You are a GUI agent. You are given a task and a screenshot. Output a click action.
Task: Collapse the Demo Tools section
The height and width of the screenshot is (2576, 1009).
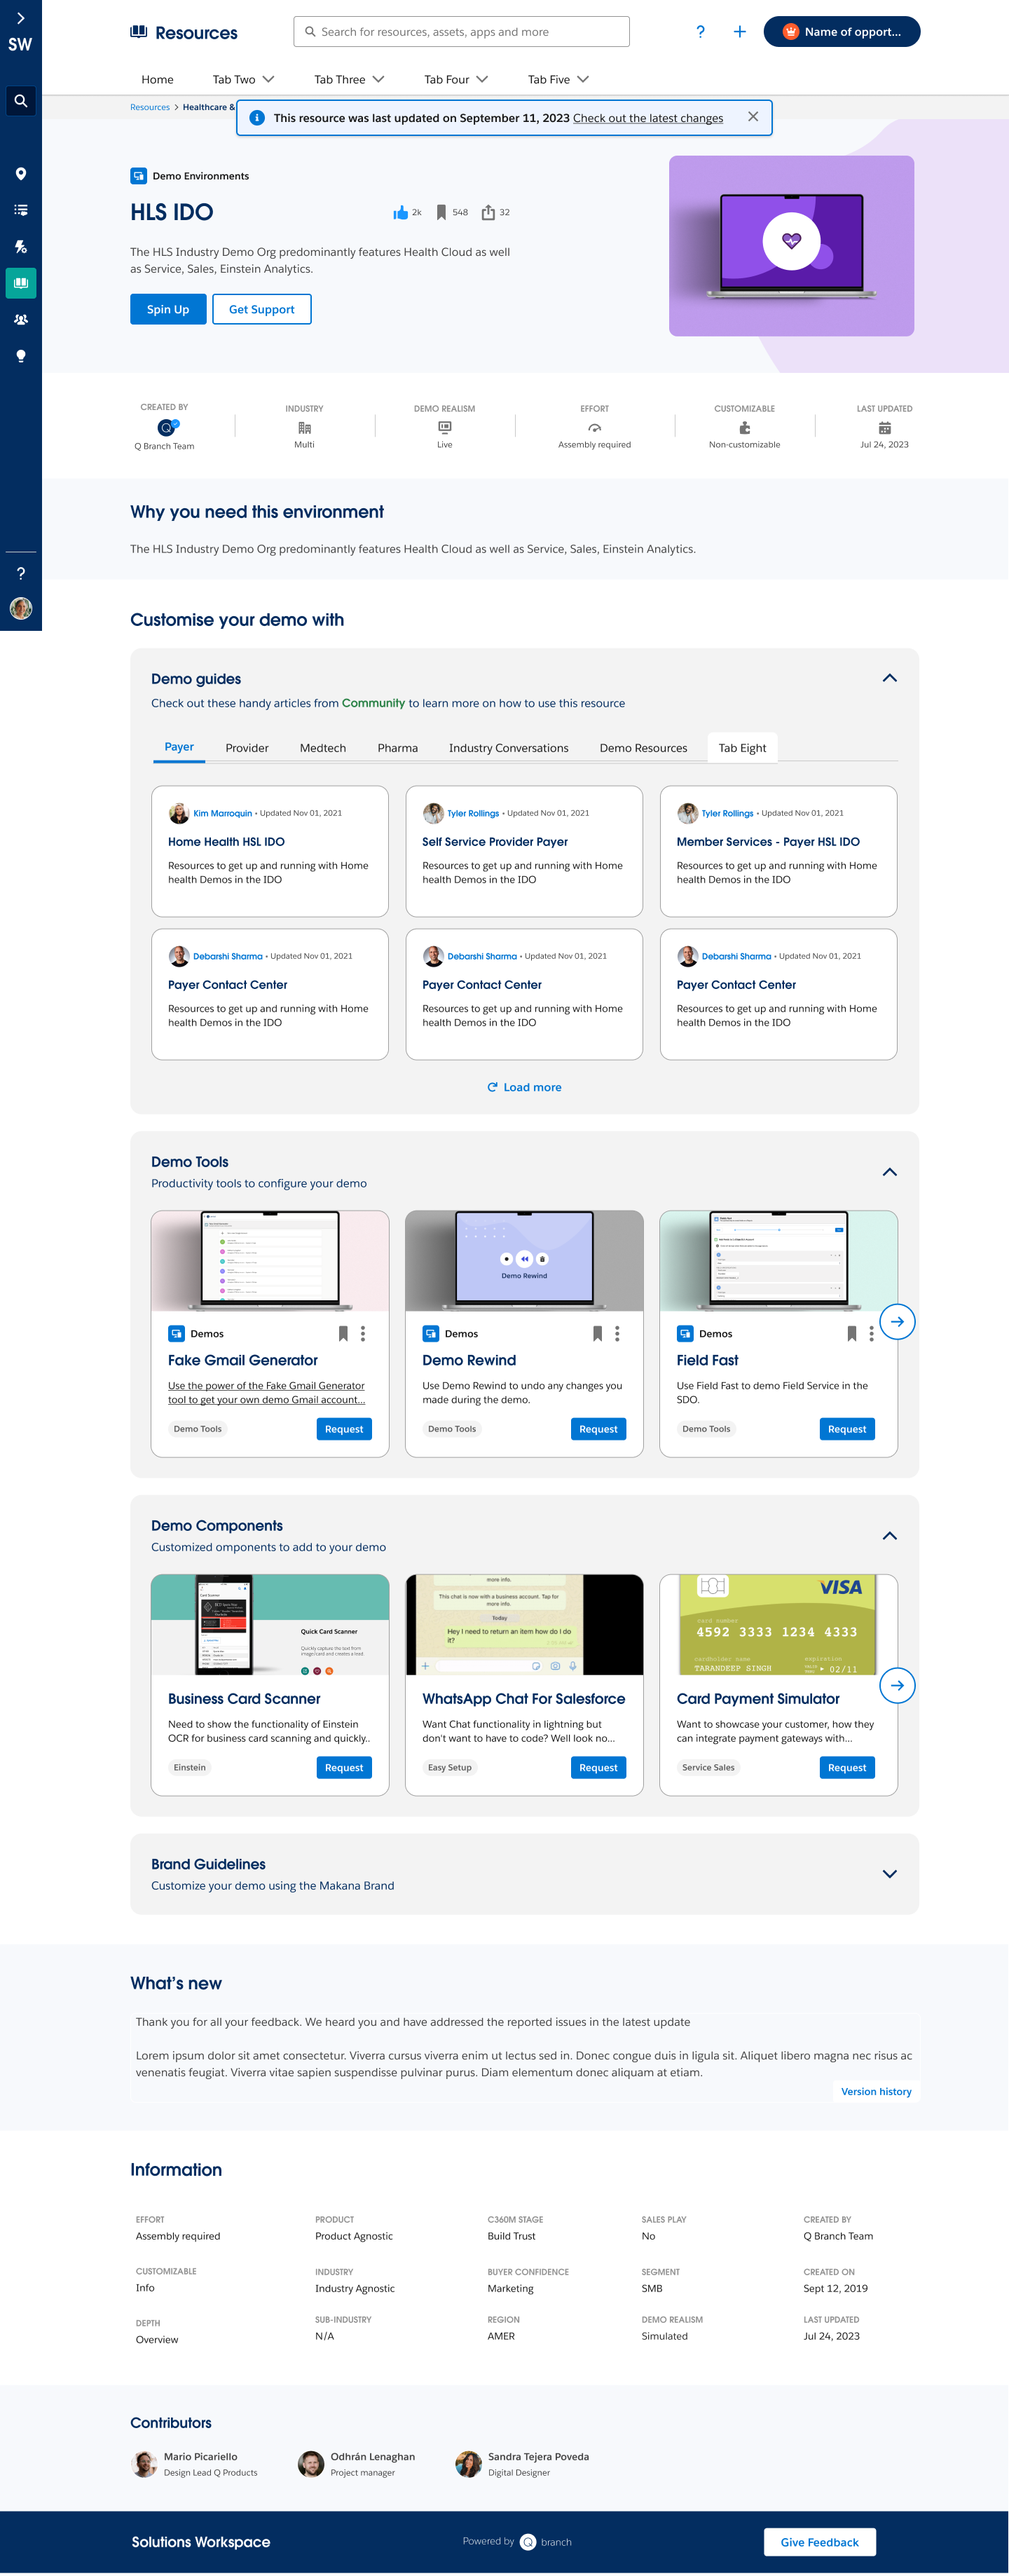click(x=889, y=1171)
